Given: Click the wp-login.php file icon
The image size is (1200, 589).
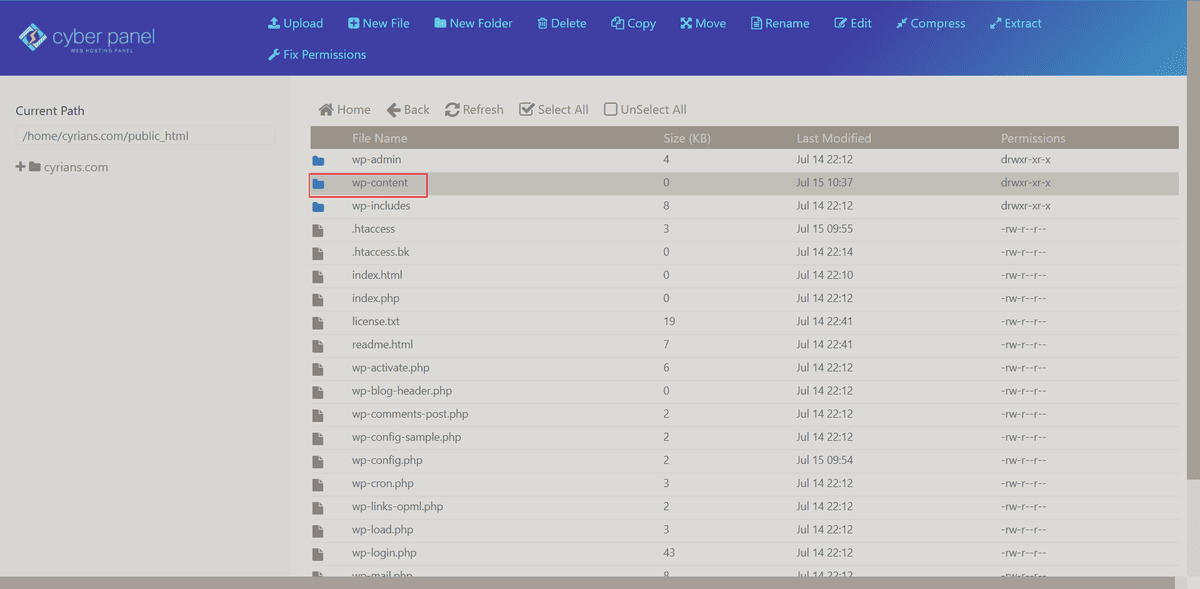Looking at the screenshot, I should tap(318, 553).
